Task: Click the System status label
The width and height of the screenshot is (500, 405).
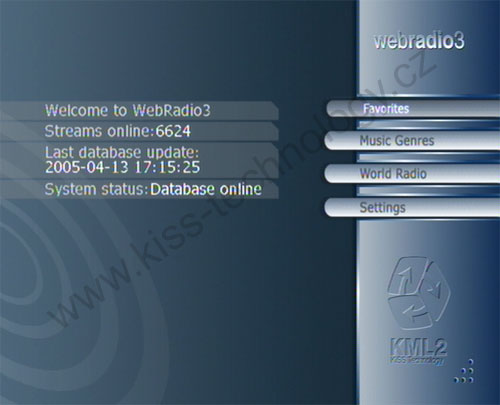Action: tap(96, 189)
